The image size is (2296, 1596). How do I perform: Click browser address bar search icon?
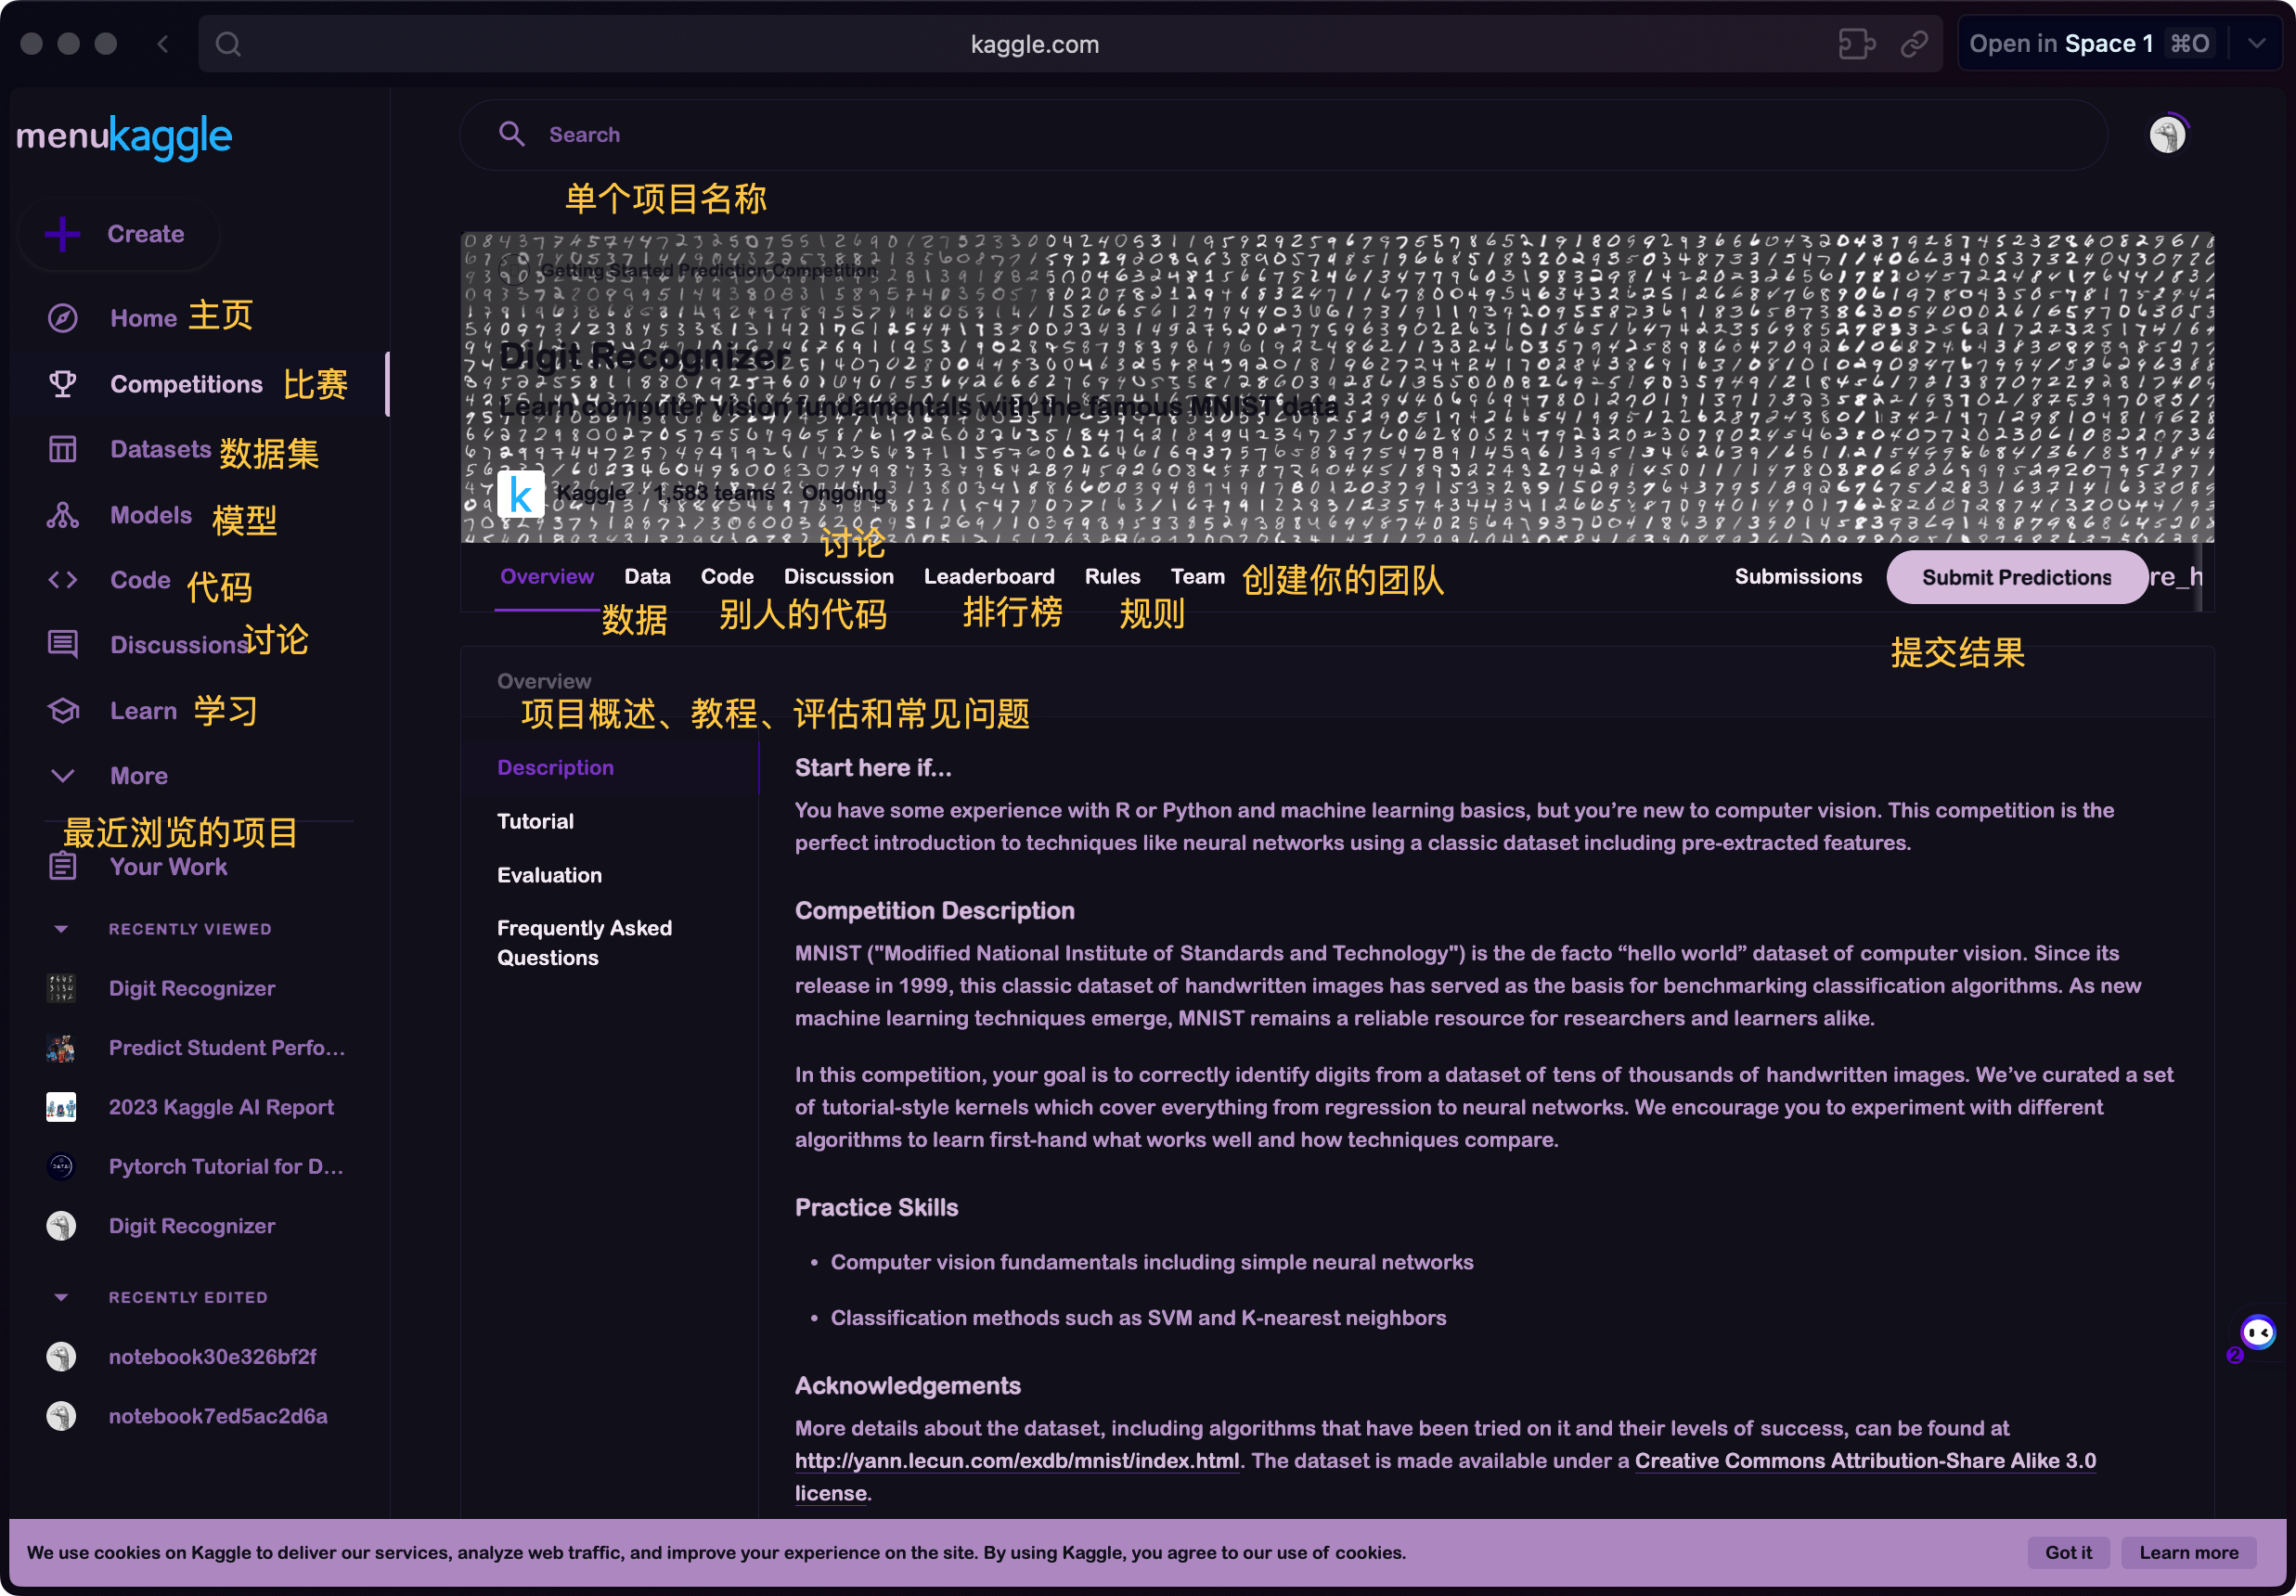click(228, 44)
